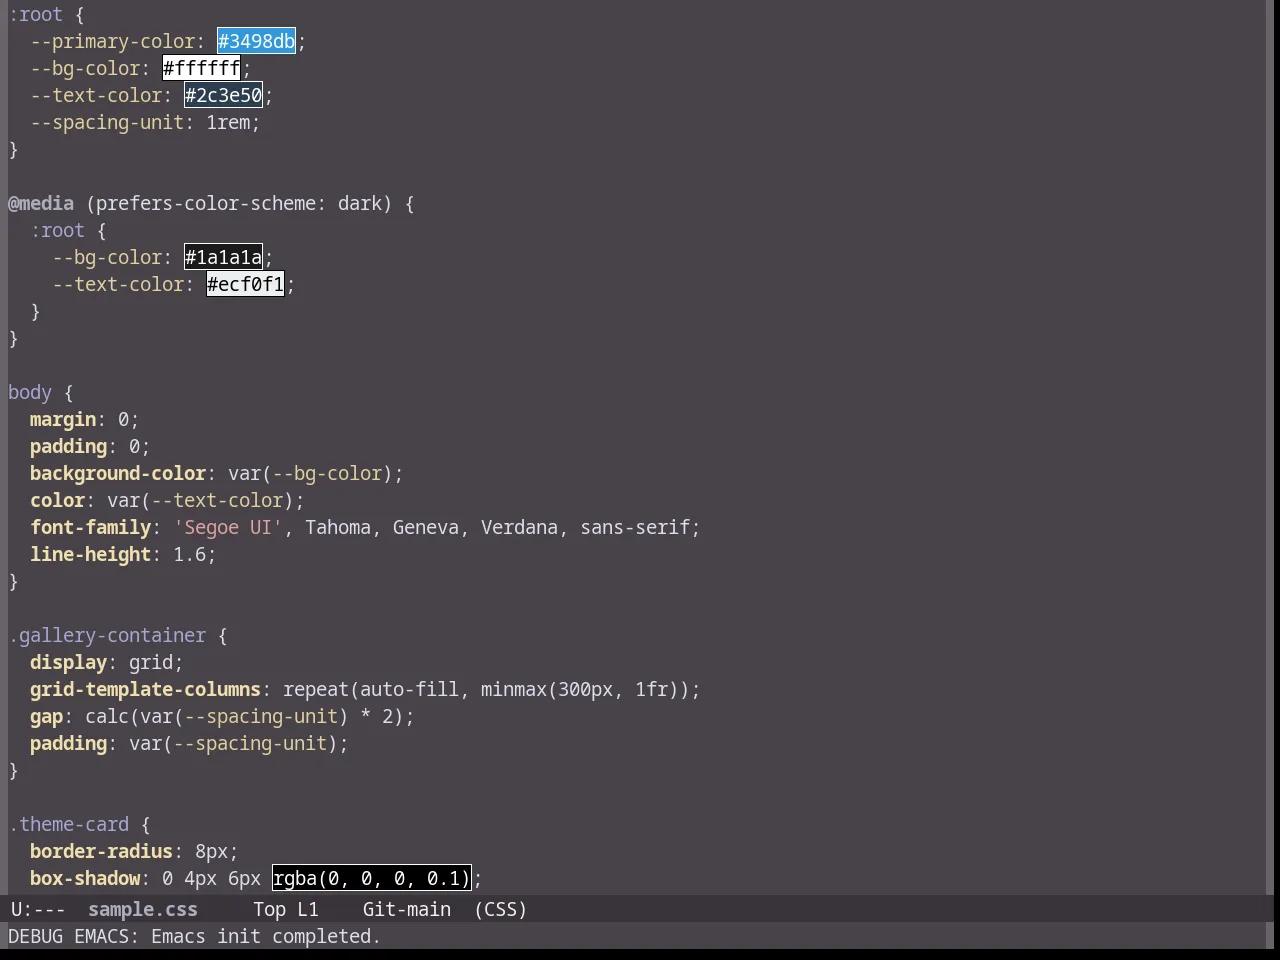1280x960 pixels.
Task: Click the border-radius property
Action: (102, 851)
